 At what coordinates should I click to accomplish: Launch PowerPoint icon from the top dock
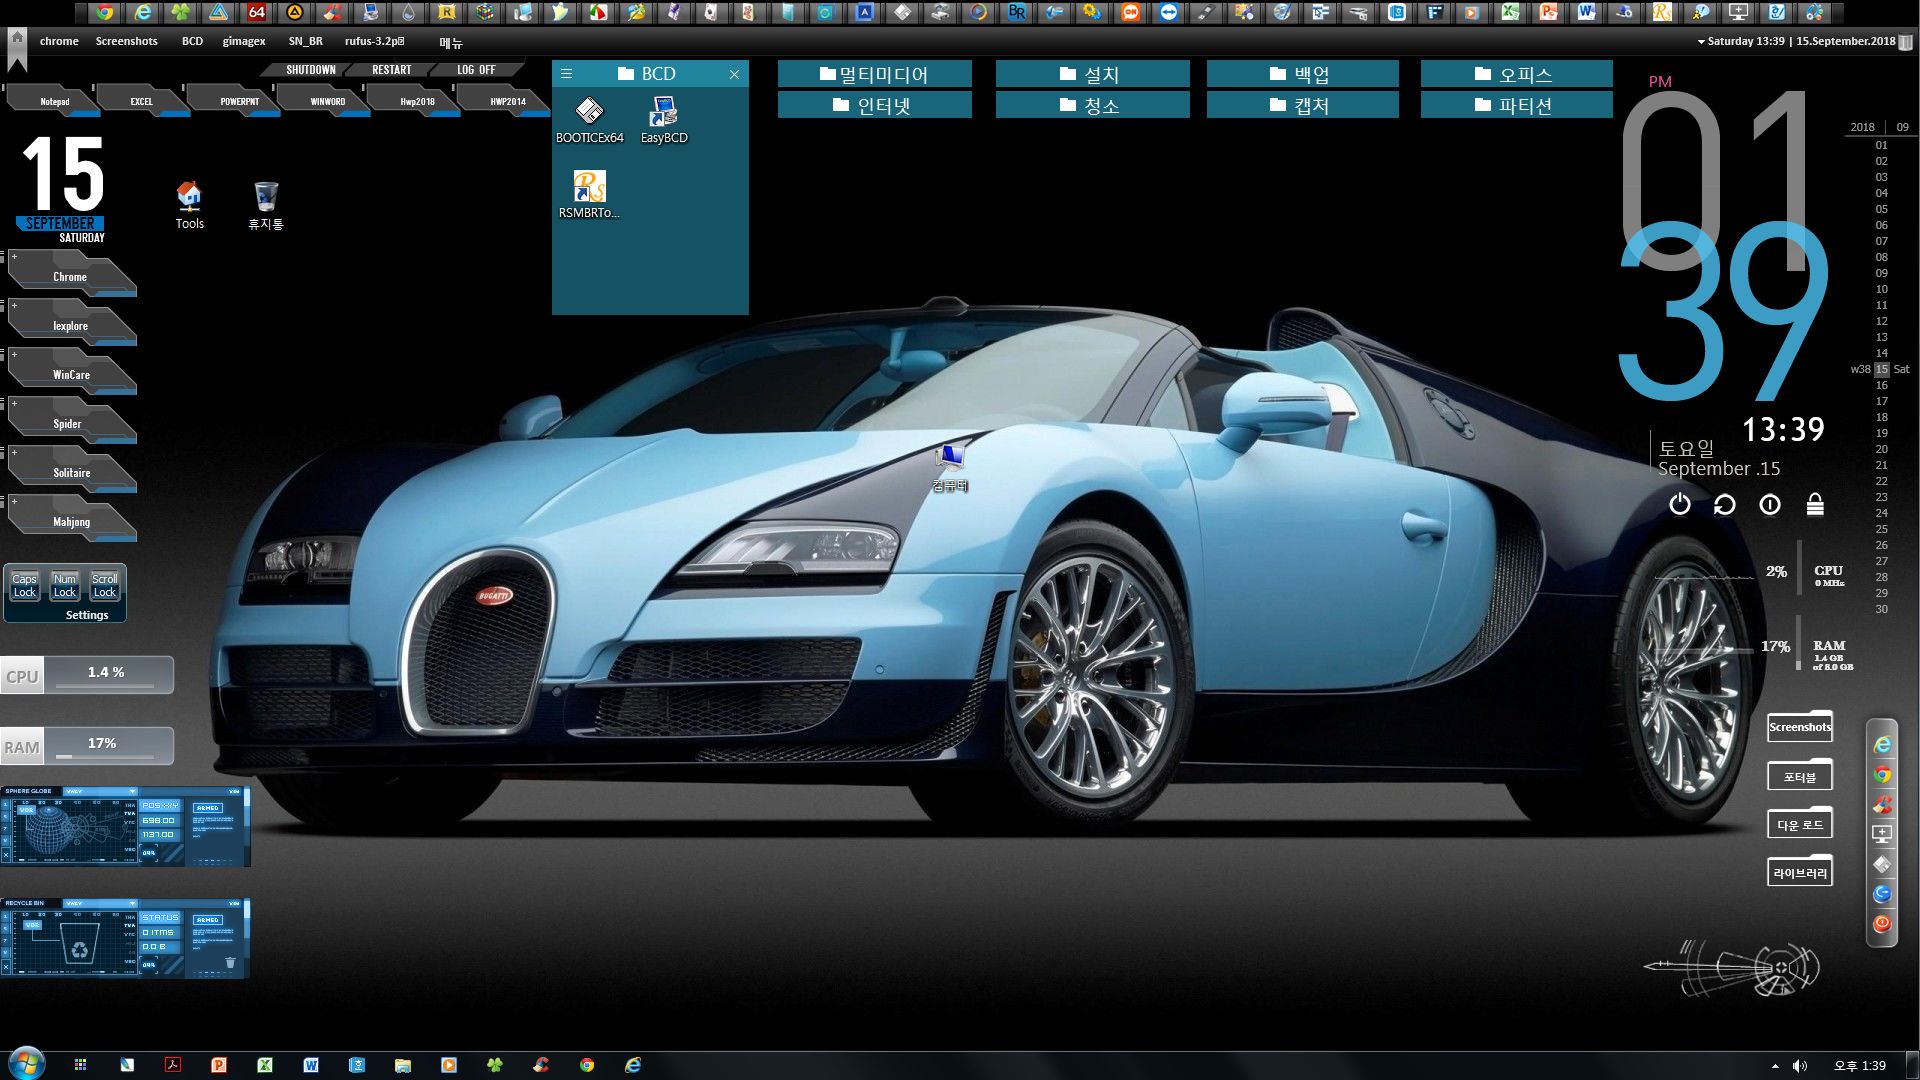(1548, 13)
